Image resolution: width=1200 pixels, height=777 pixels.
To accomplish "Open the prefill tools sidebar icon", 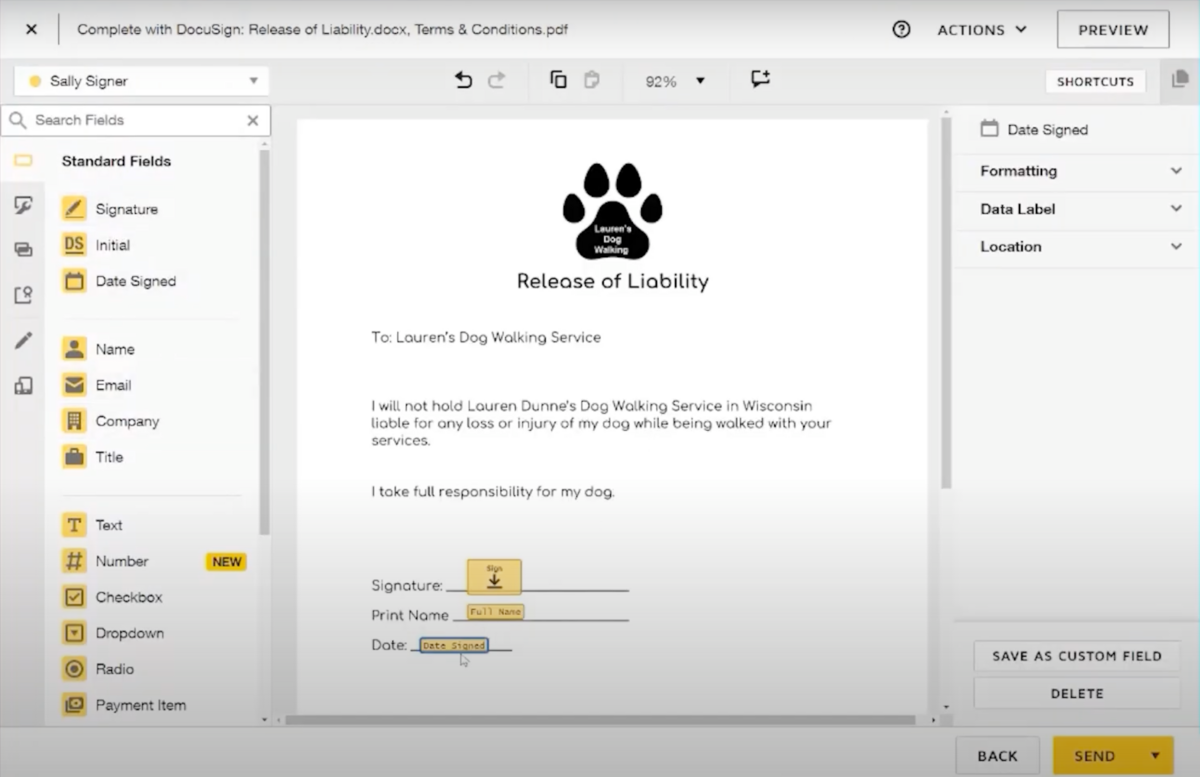I will click(23, 295).
